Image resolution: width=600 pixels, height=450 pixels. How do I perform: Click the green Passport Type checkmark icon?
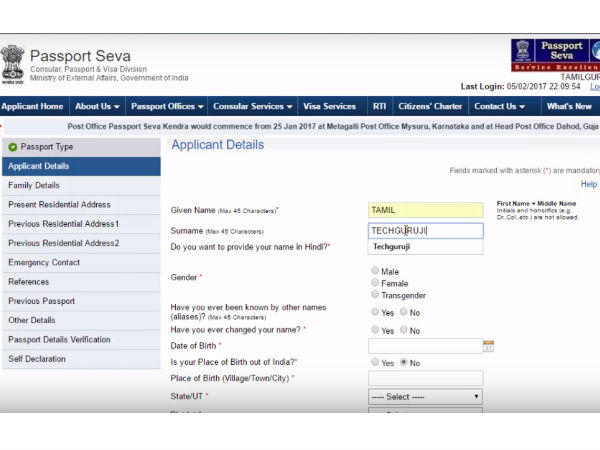[x=12, y=147]
